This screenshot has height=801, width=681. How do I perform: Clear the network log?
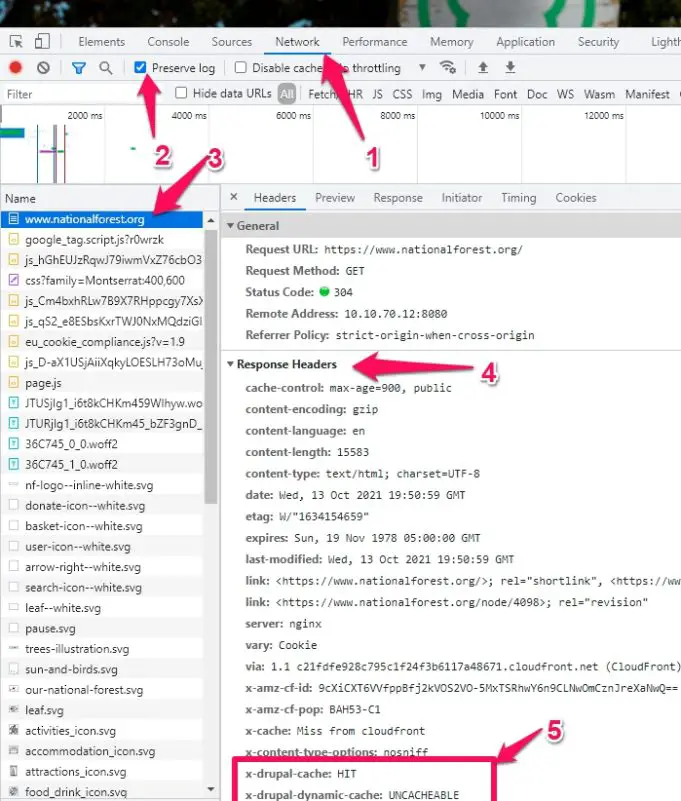click(43, 68)
